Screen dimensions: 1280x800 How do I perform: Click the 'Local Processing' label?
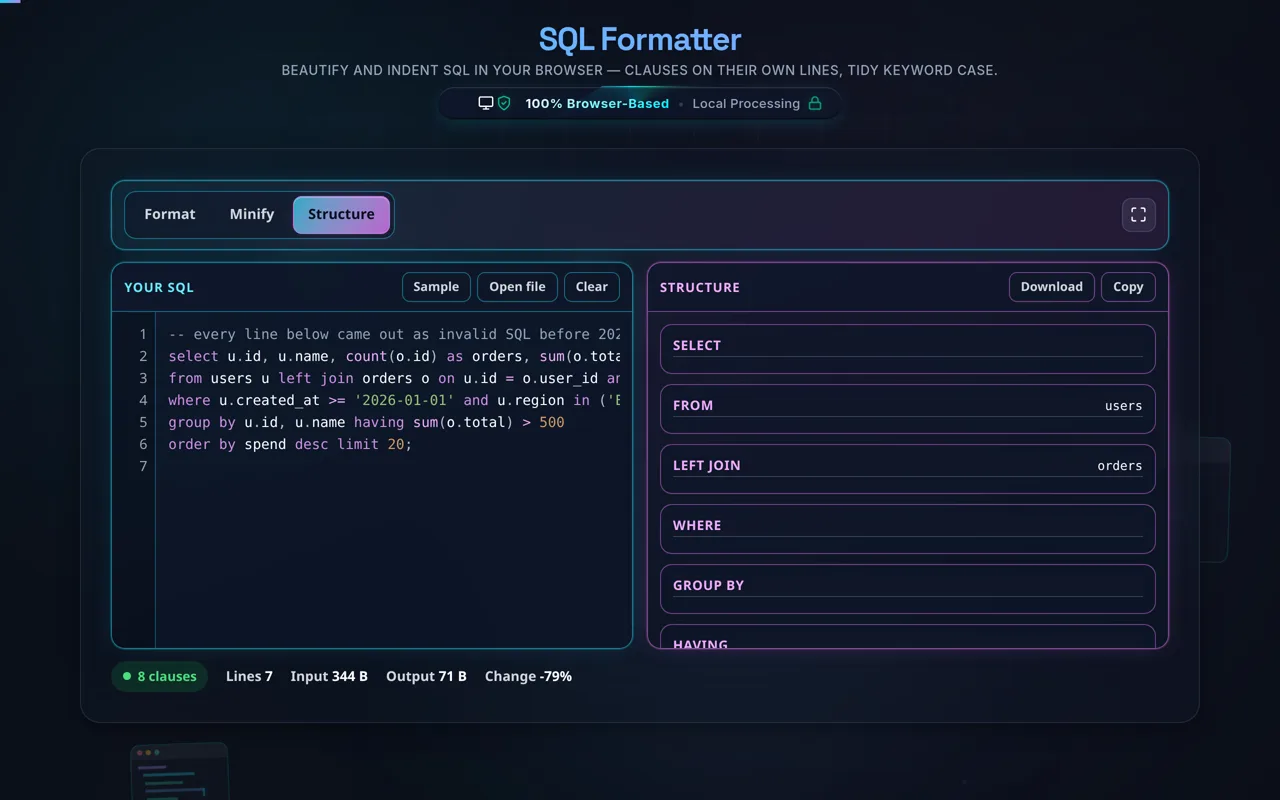(746, 103)
